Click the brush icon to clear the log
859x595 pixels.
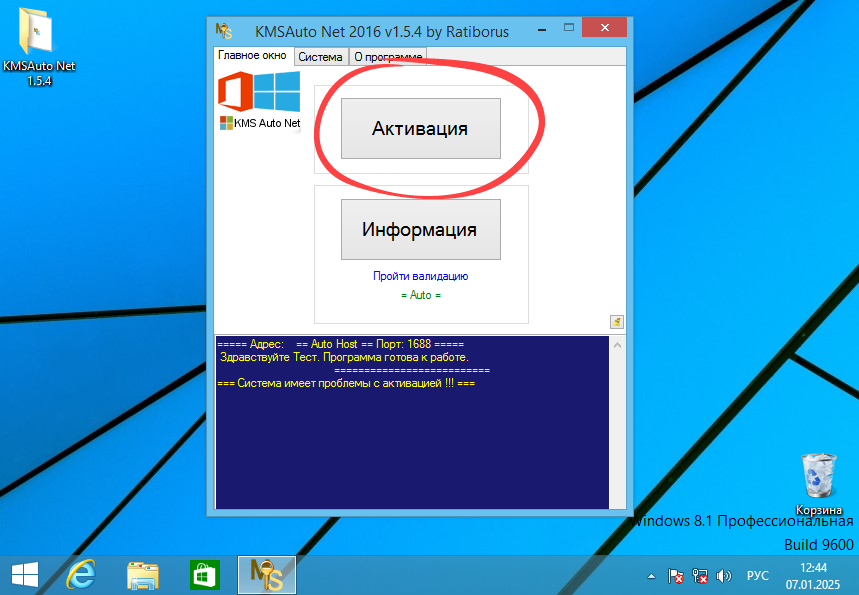[617, 321]
